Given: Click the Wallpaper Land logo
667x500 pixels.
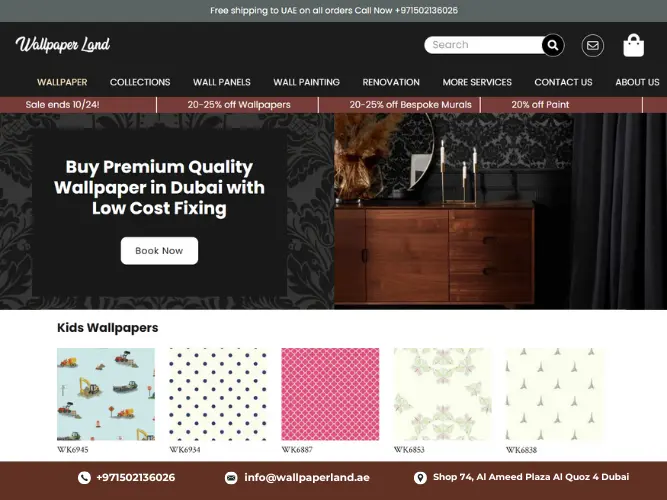Looking at the screenshot, I should click(63, 45).
